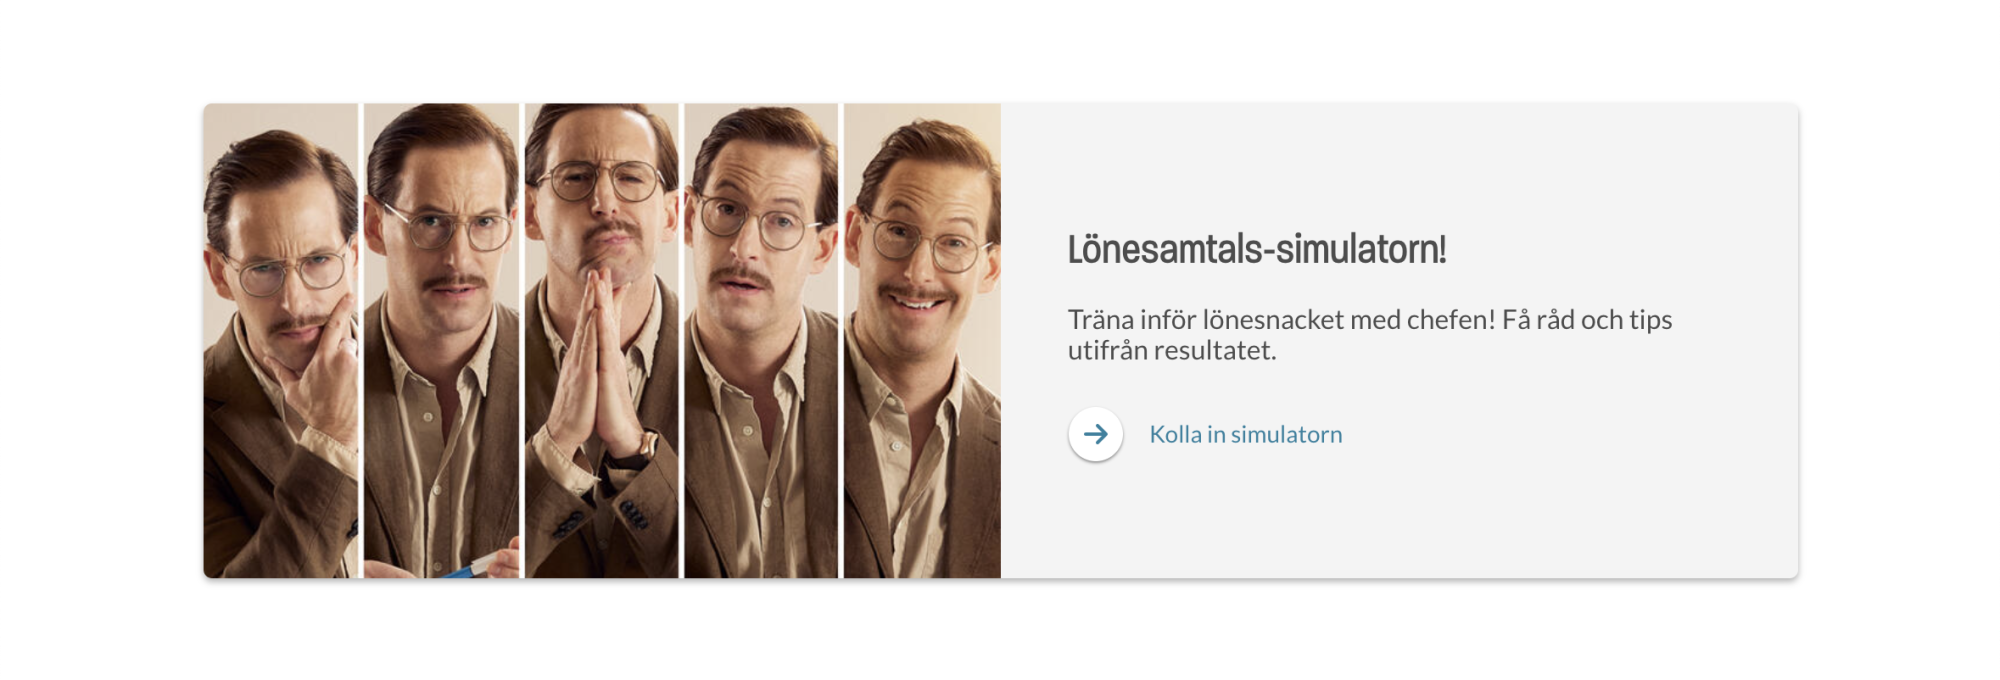Click the circular right-arrow icon button
This screenshot has height=680, width=2000.
pos(1095,434)
